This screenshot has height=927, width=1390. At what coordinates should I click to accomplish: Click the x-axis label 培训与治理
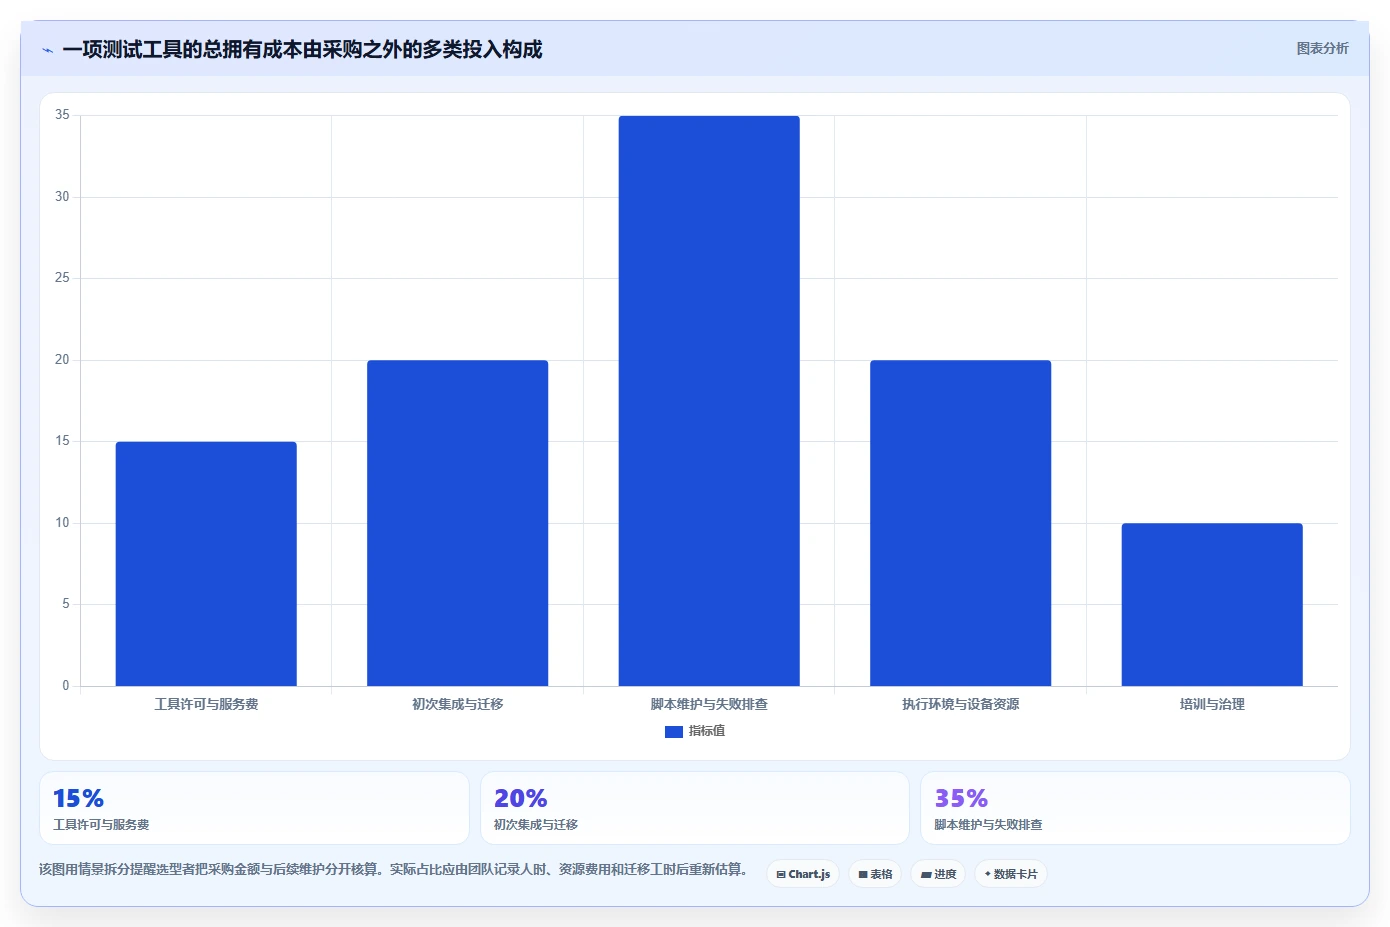click(1212, 704)
